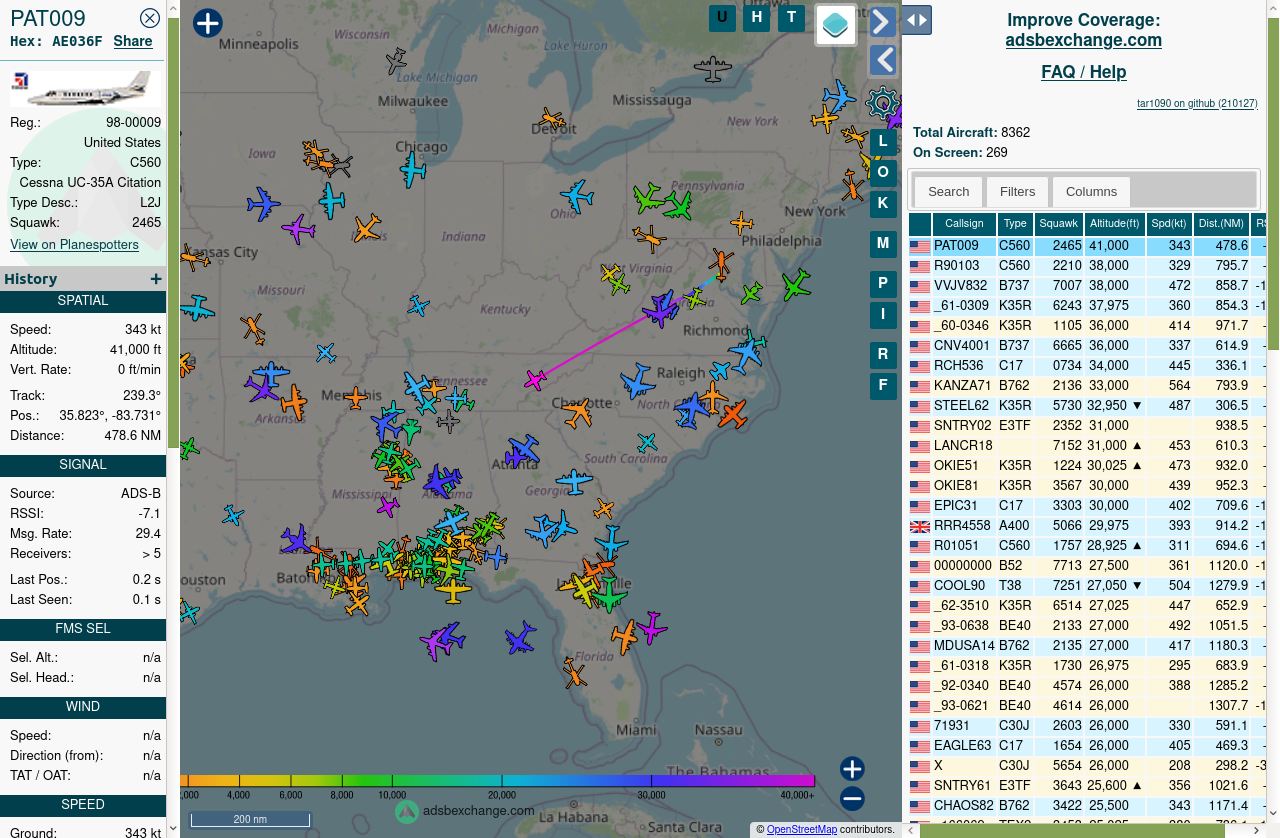Click the United Kingdom flag in RRR4558 row
1280x838 pixels.
919,526
